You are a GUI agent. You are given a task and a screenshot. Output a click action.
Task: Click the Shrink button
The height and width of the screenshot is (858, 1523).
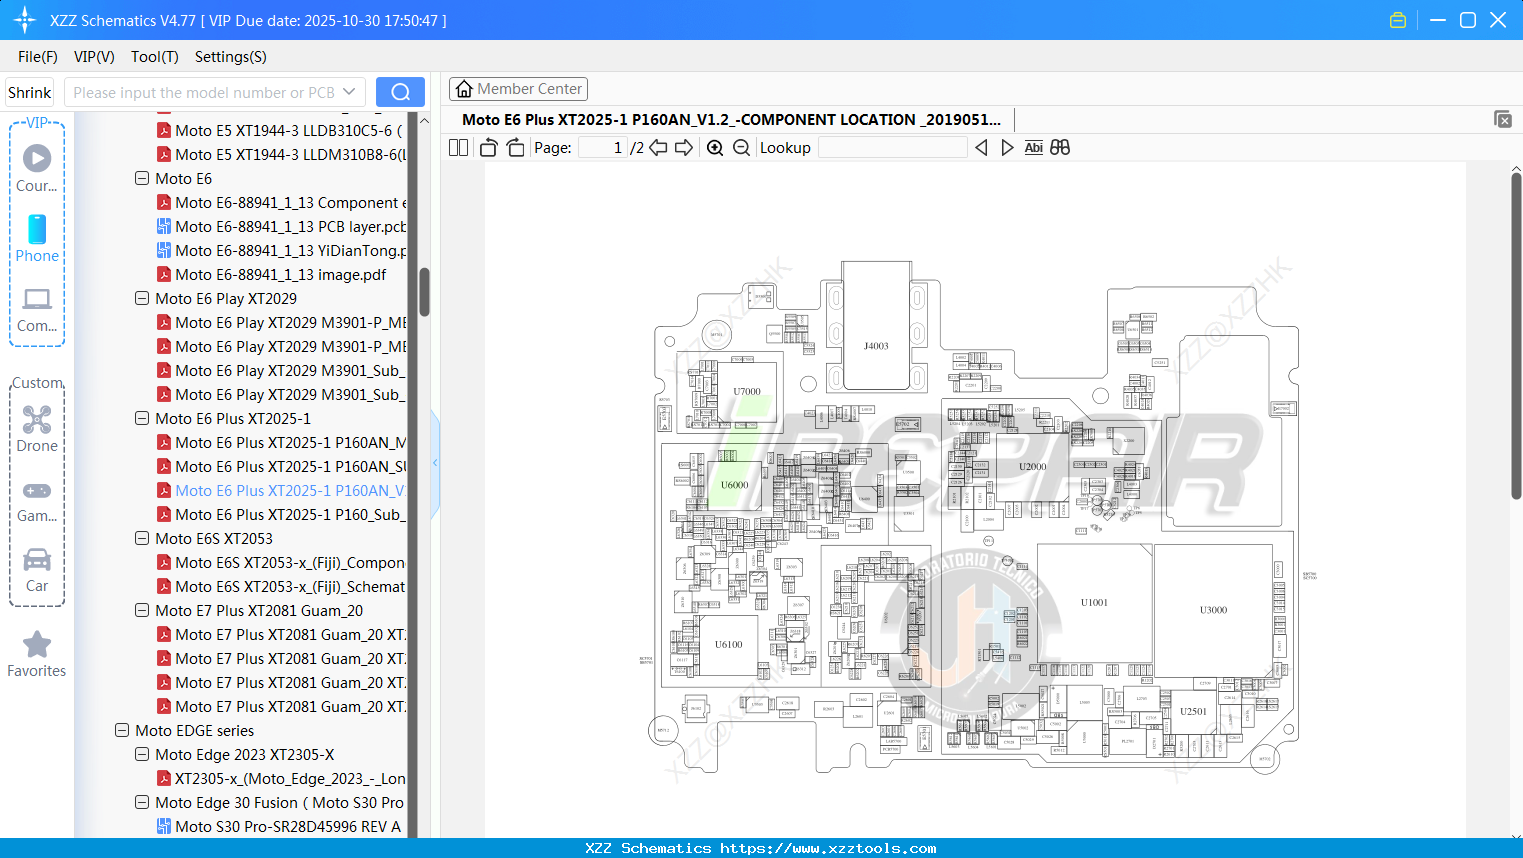coord(29,92)
